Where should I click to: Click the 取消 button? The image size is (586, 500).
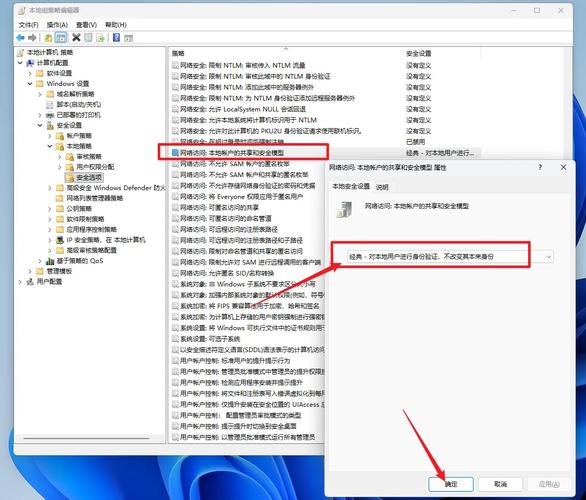coord(500,484)
